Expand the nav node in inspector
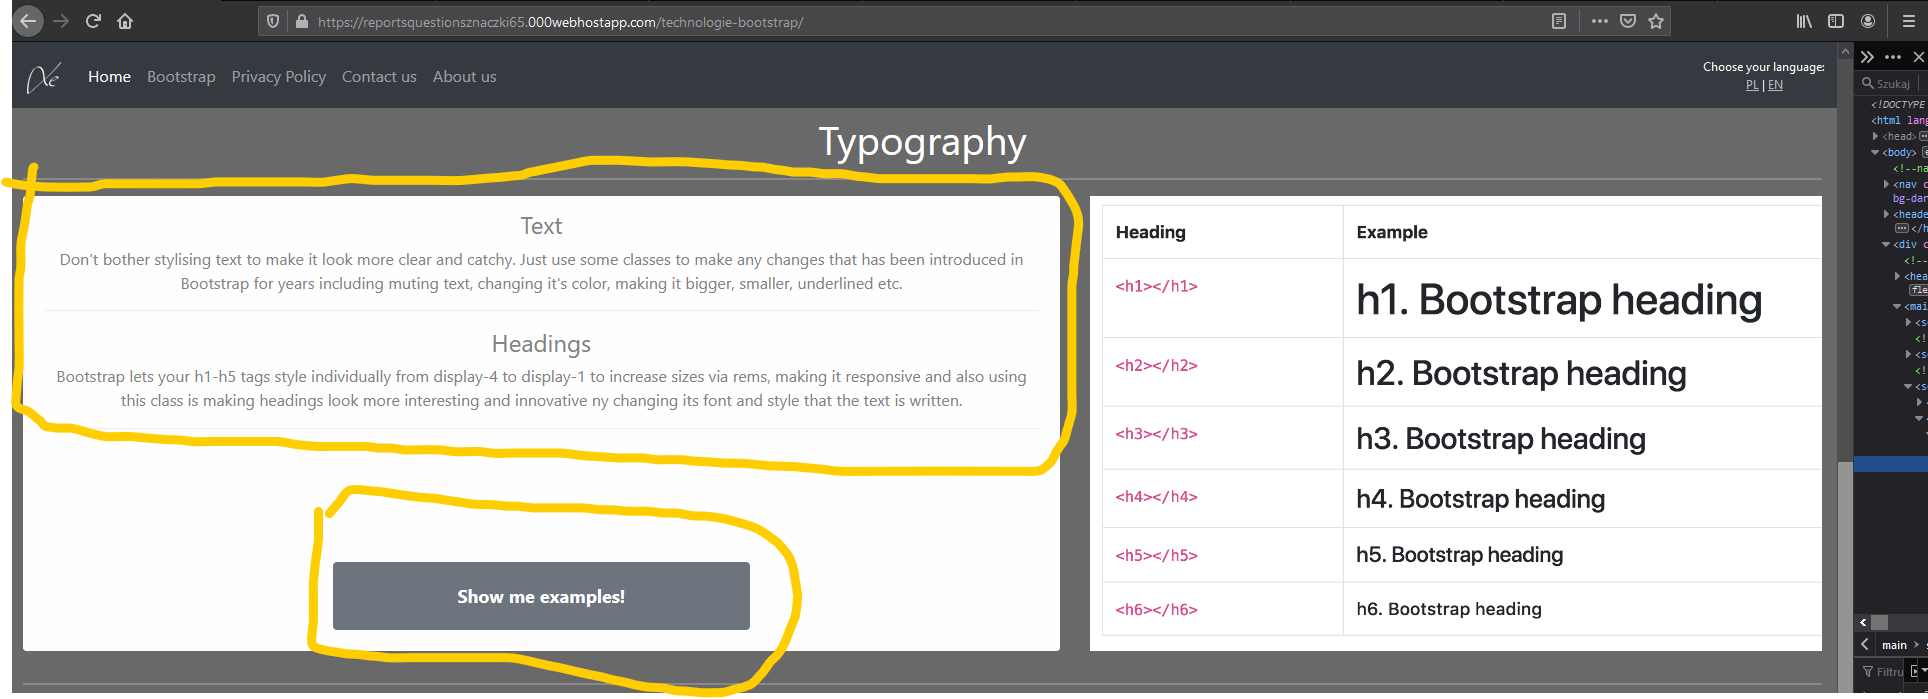Image resolution: width=1928 pixels, height=699 pixels. tap(1886, 184)
